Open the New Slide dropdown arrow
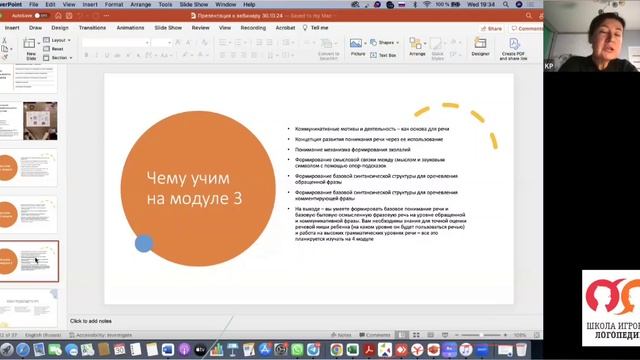Image resolution: width=640 pixels, height=360 pixels. [x=39, y=43]
